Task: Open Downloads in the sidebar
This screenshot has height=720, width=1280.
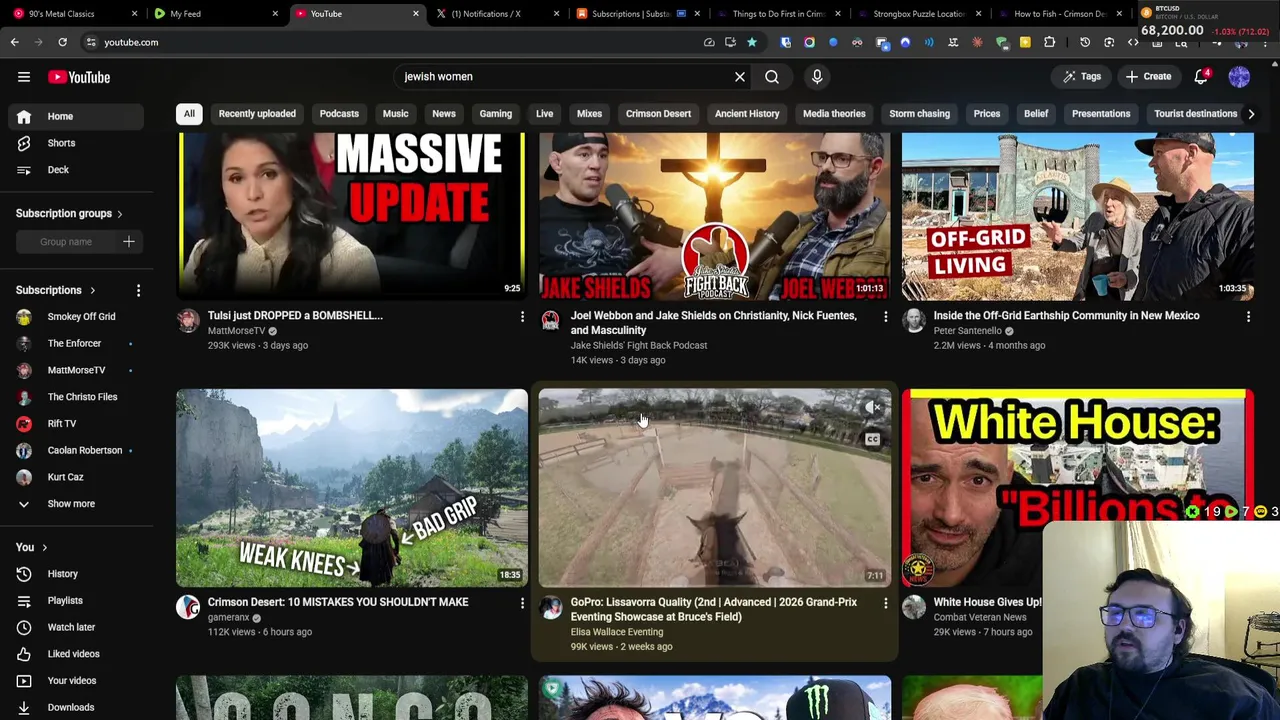Action: [x=76, y=707]
